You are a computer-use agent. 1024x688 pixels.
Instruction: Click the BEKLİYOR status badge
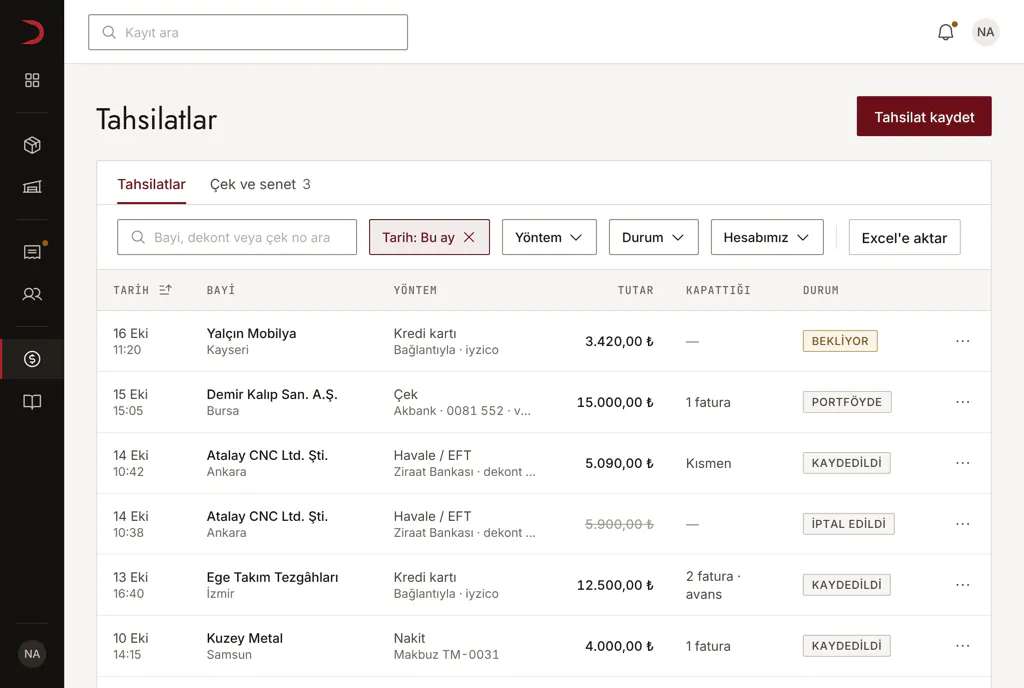tap(840, 341)
